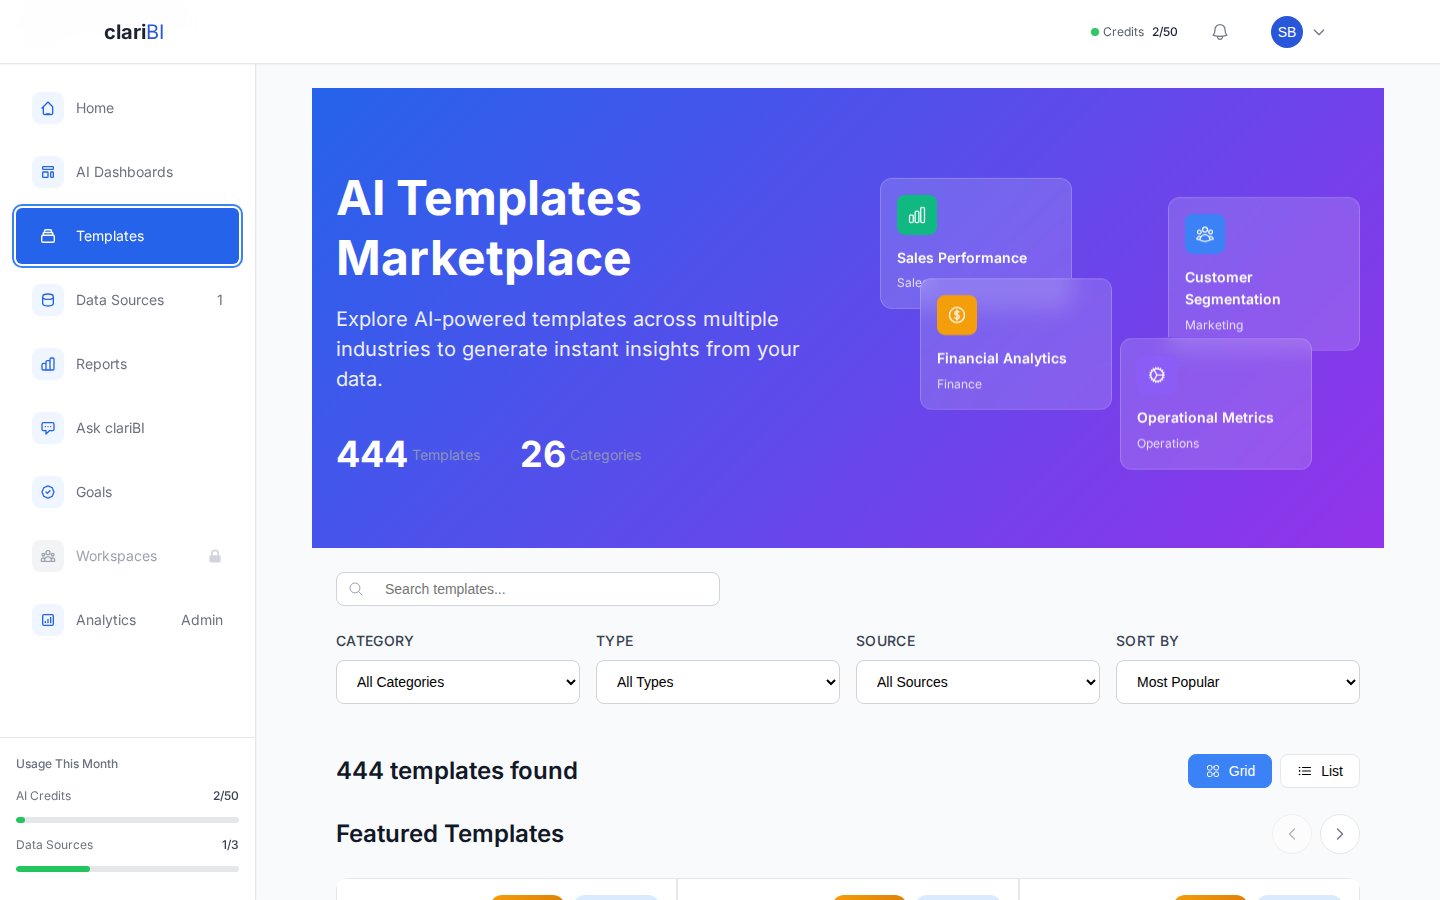Click the AI Credits usage progress bar
1440x900 pixels.
pyautogui.click(x=127, y=819)
